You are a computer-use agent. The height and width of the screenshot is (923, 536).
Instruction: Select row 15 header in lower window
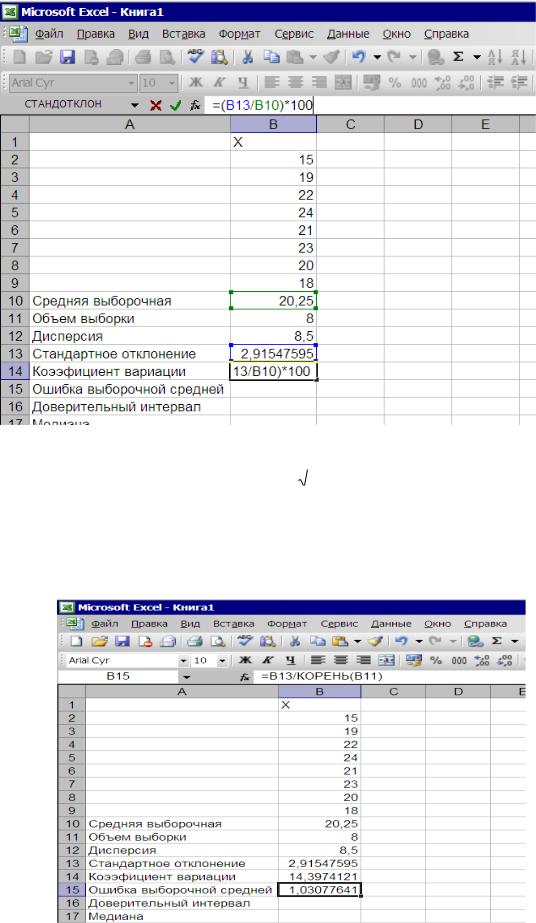[72, 889]
